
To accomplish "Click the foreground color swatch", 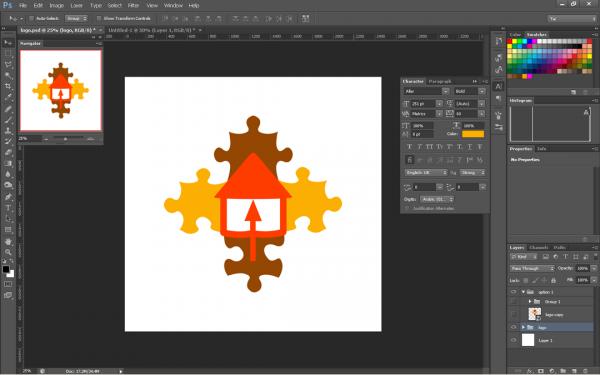I will 6,269.
